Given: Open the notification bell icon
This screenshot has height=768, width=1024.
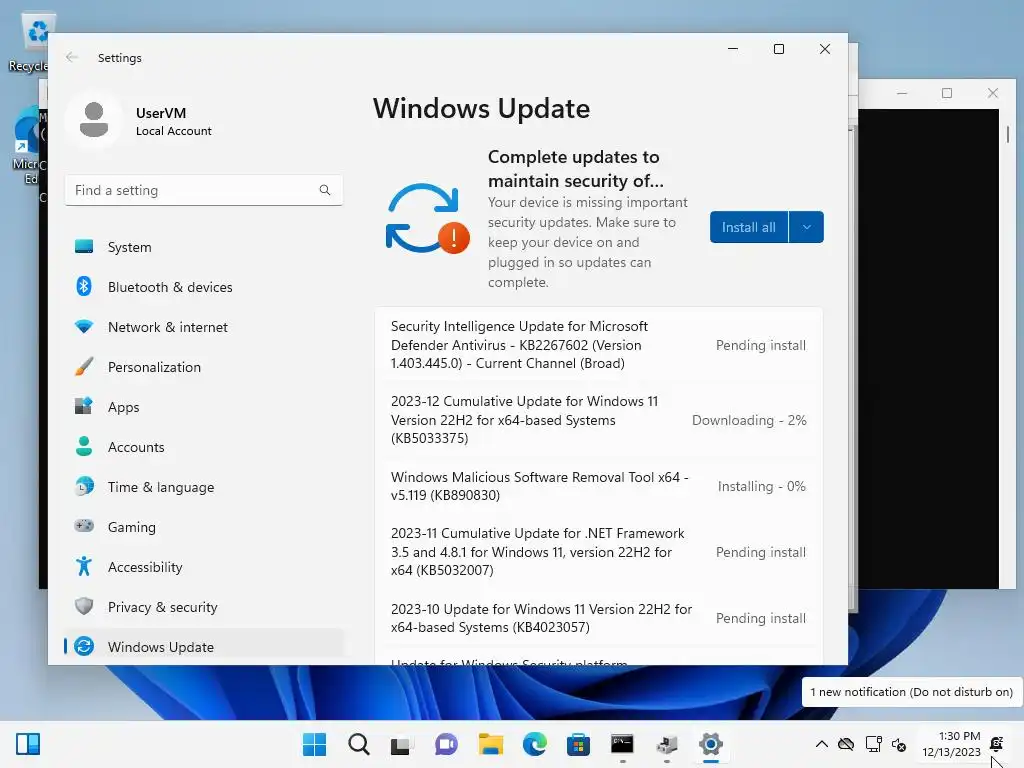Looking at the screenshot, I should pyautogui.click(x=997, y=743).
